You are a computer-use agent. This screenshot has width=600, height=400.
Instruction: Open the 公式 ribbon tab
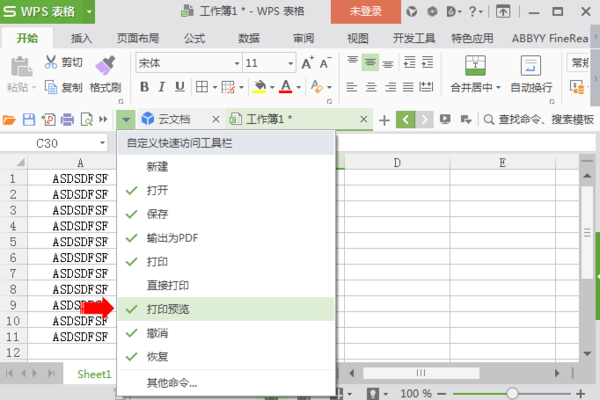click(194, 38)
